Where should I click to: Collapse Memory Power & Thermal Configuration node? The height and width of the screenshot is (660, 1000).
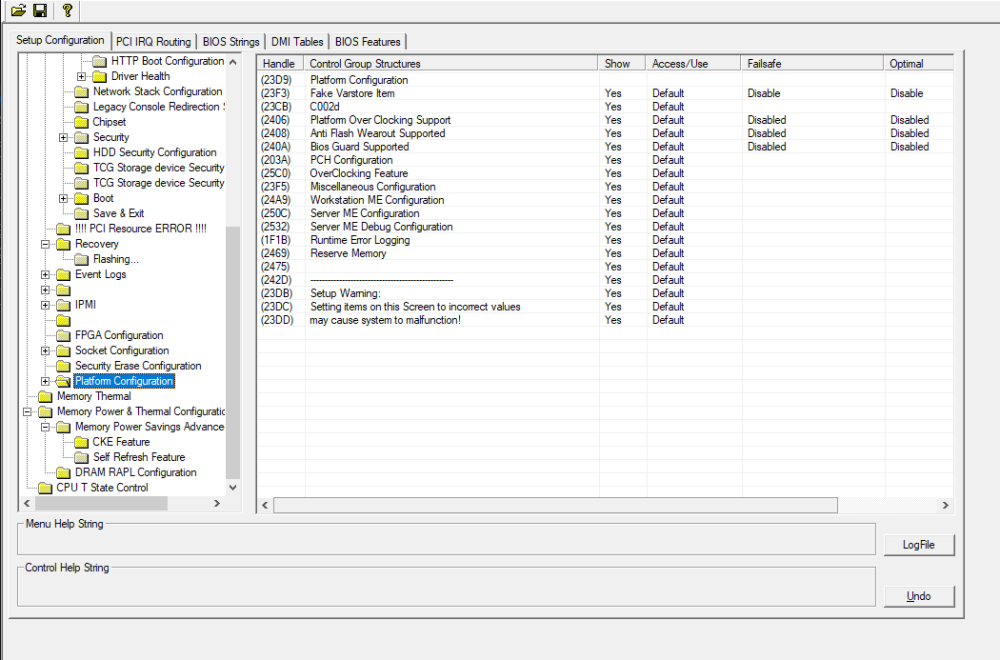point(27,412)
